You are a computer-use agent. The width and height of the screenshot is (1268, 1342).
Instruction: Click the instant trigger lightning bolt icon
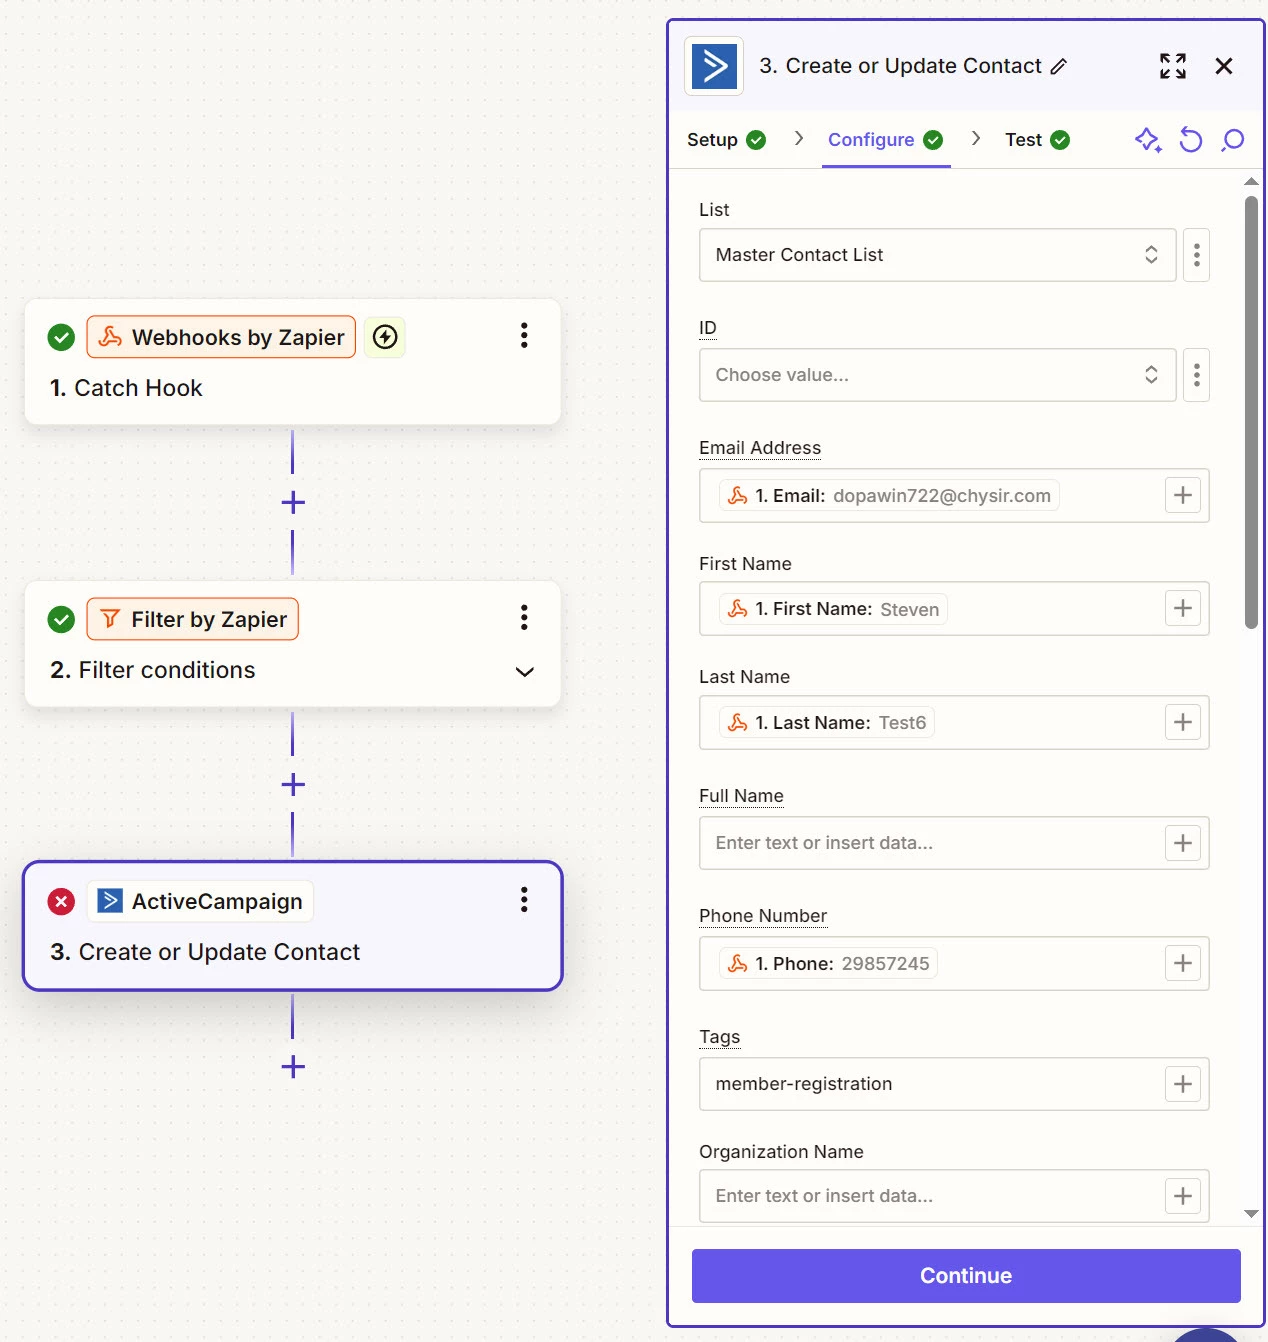pos(385,337)
